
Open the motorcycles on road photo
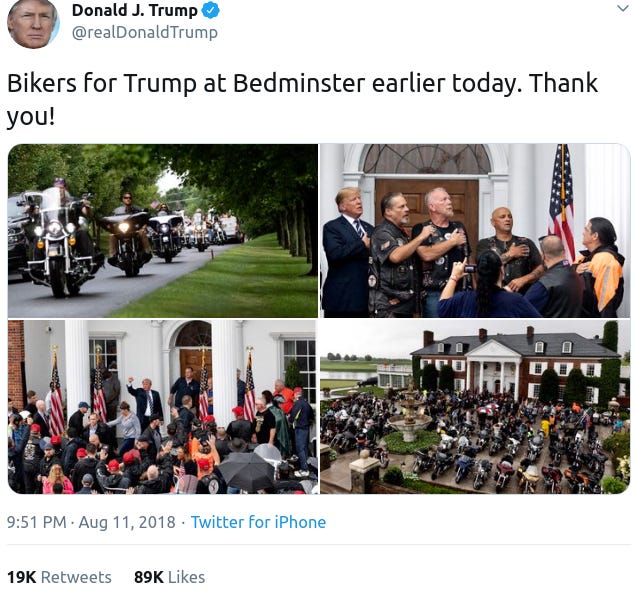[x=163, y=230]
